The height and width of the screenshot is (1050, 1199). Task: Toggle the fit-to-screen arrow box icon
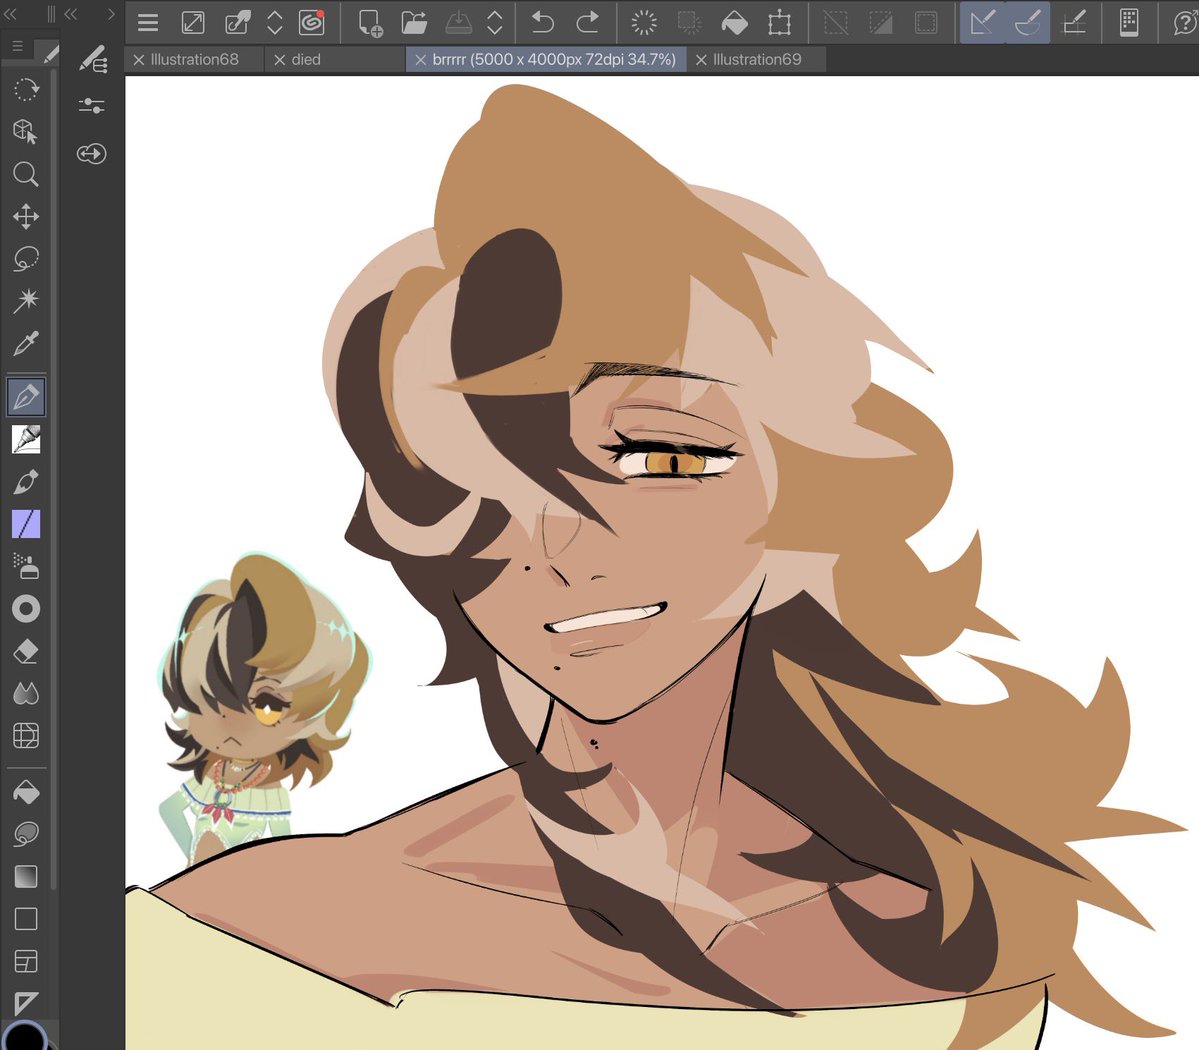pyautogui.click(x=193, y=23)
